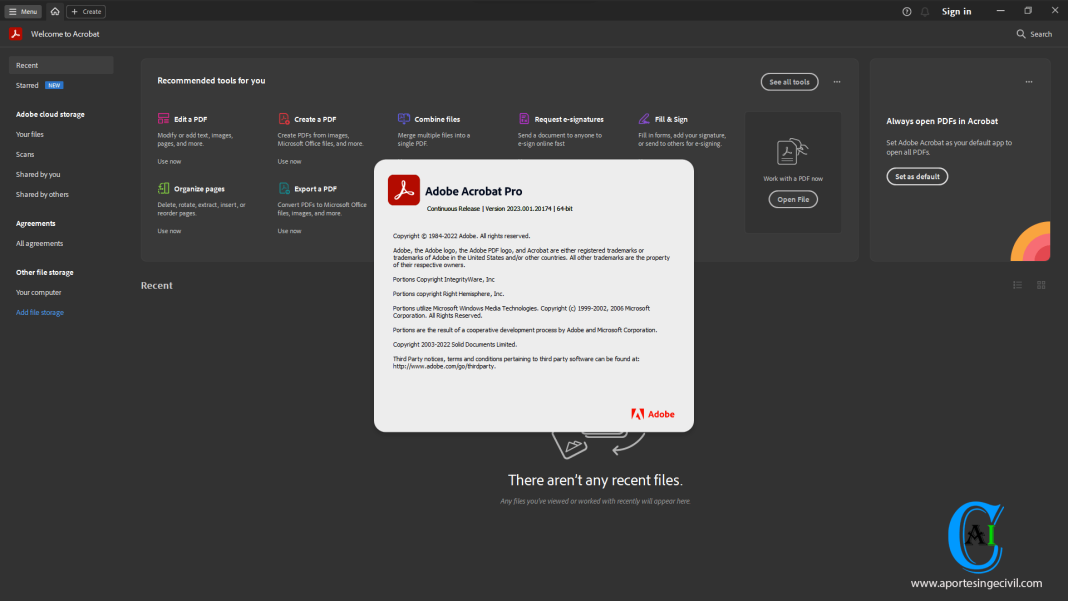The image size is (1068, 601).
Task: Select the Recent tab in sidebar
Action: point(28,64)
